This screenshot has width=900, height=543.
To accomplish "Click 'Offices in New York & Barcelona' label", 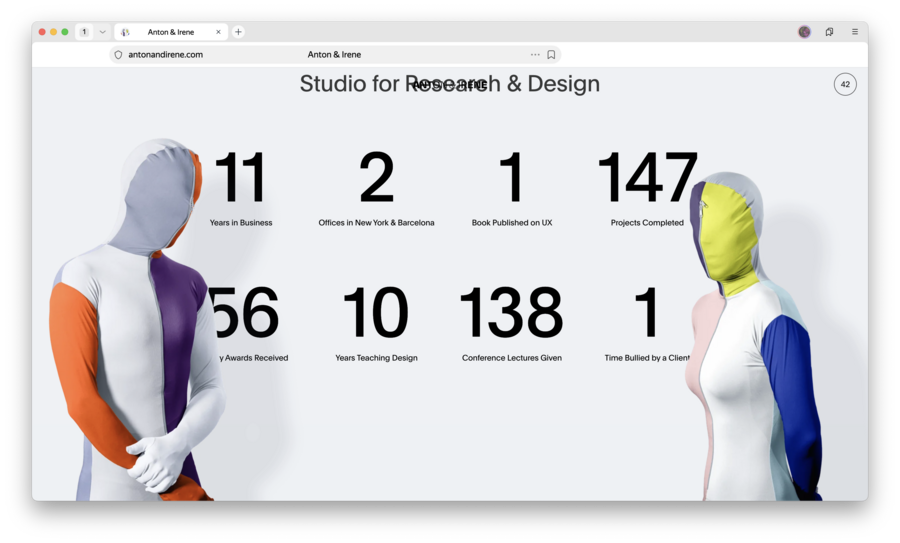I will click(x=377, y=223).
